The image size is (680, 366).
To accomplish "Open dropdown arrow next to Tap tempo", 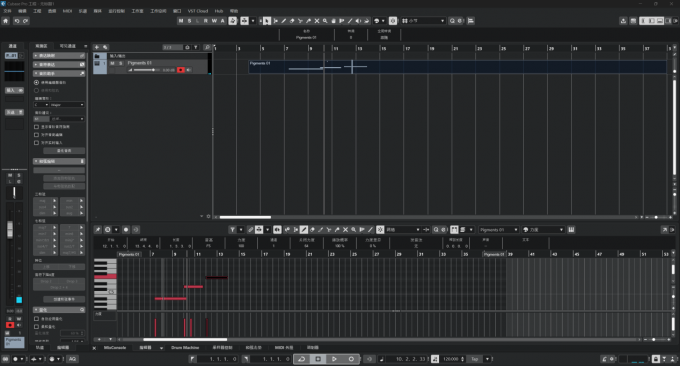I will pyautogui.click(x=487, y=359).
